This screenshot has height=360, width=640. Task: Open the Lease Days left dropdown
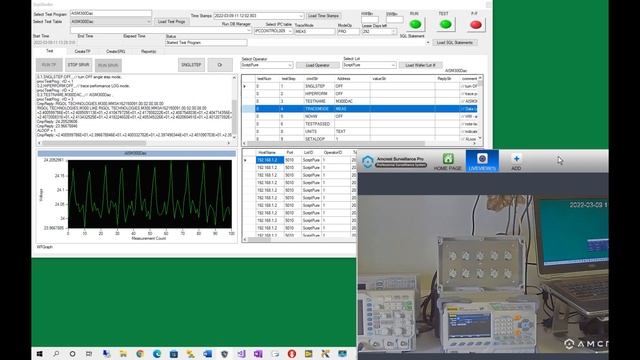click(379, 31)
